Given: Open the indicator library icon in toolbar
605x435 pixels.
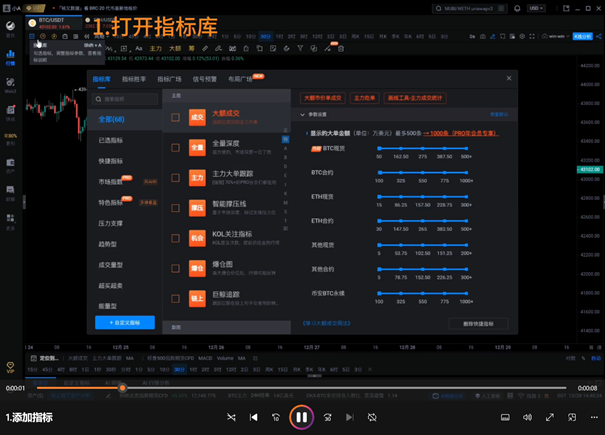Looking at the screenshot, I should point(32,36).
